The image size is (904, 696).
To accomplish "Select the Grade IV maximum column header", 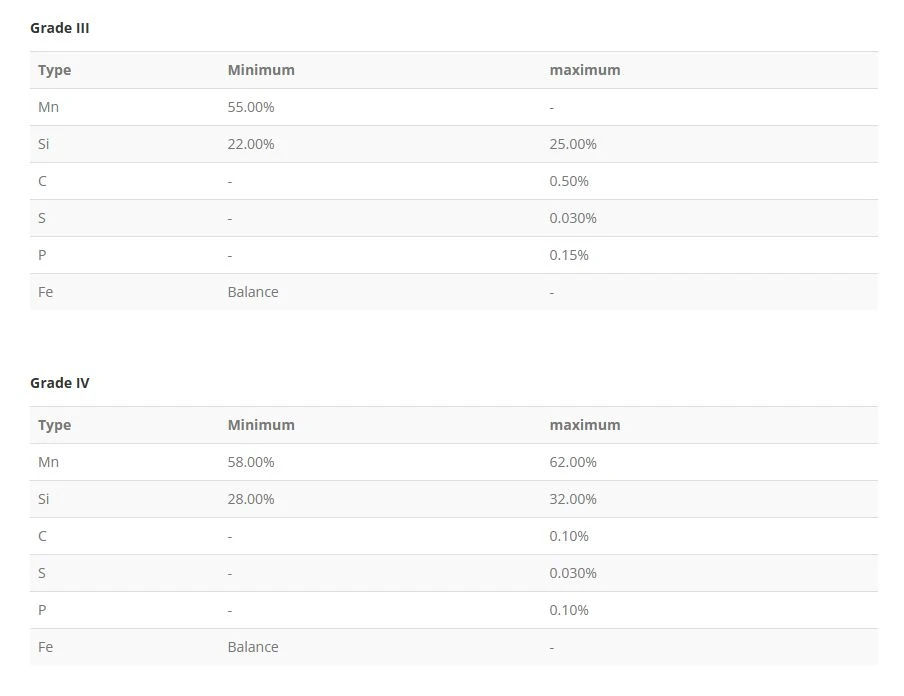I will click(x=585, y=425).
